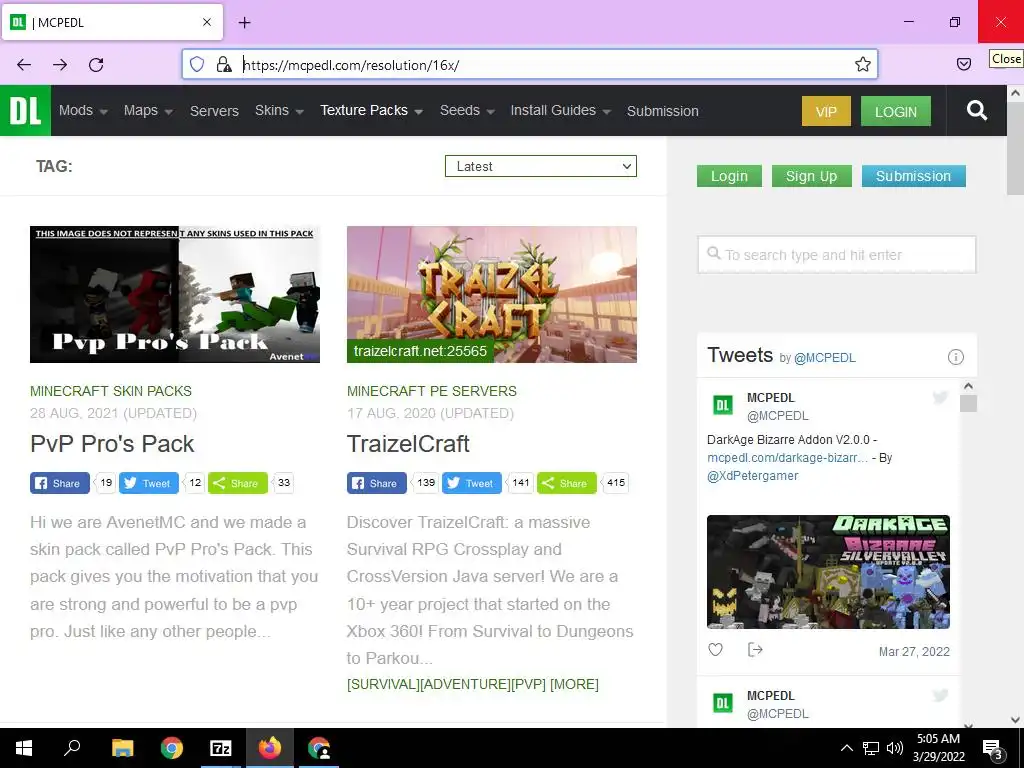Click the blue sidebar Submission button
This screenshot has height=768, width=1024.
[914, 176]
